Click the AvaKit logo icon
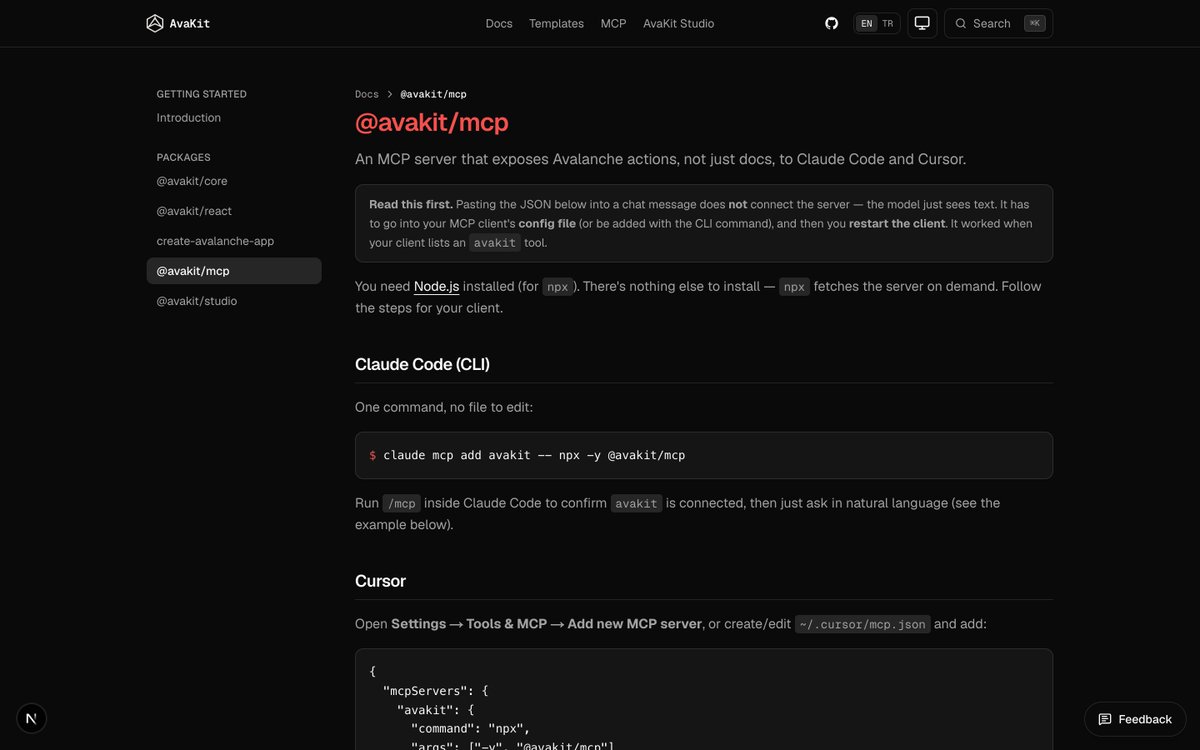1200x750 pixels. coord(155,23)
